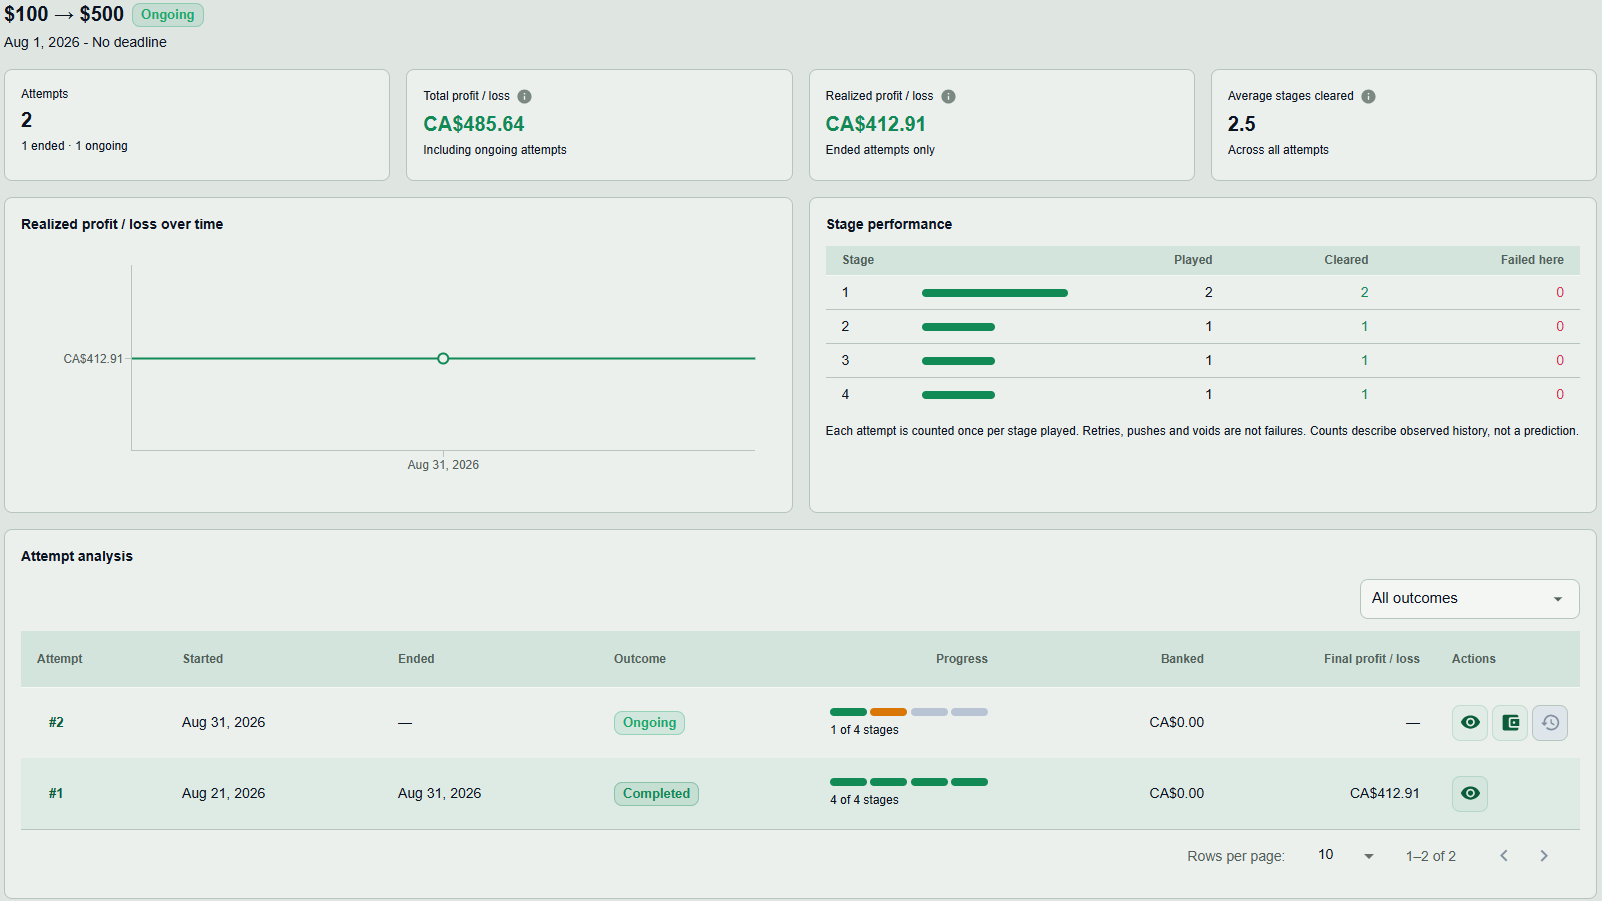1602x901 pixels.
Task: Click attempt #1 final profit CA$412.91
Action: pos(1384,794)
